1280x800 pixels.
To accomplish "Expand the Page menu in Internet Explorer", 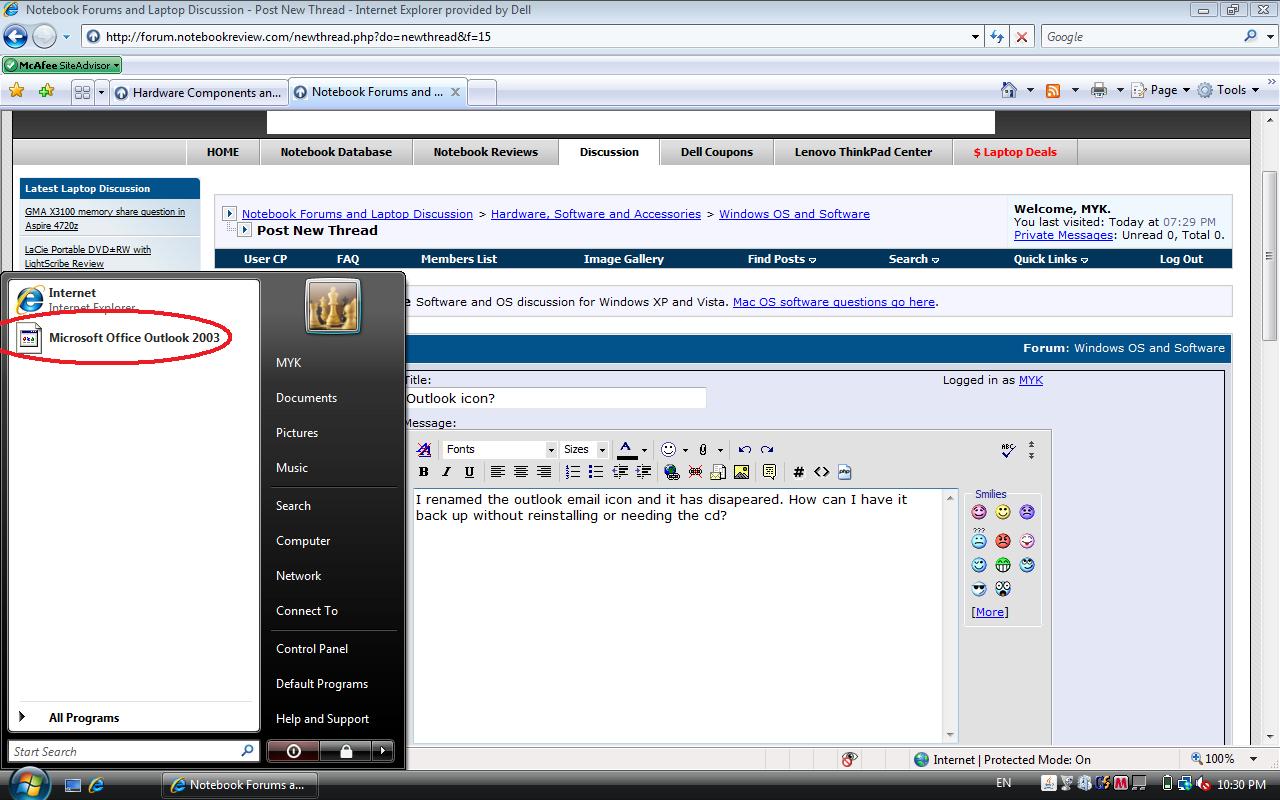I will pos(1161,90).
